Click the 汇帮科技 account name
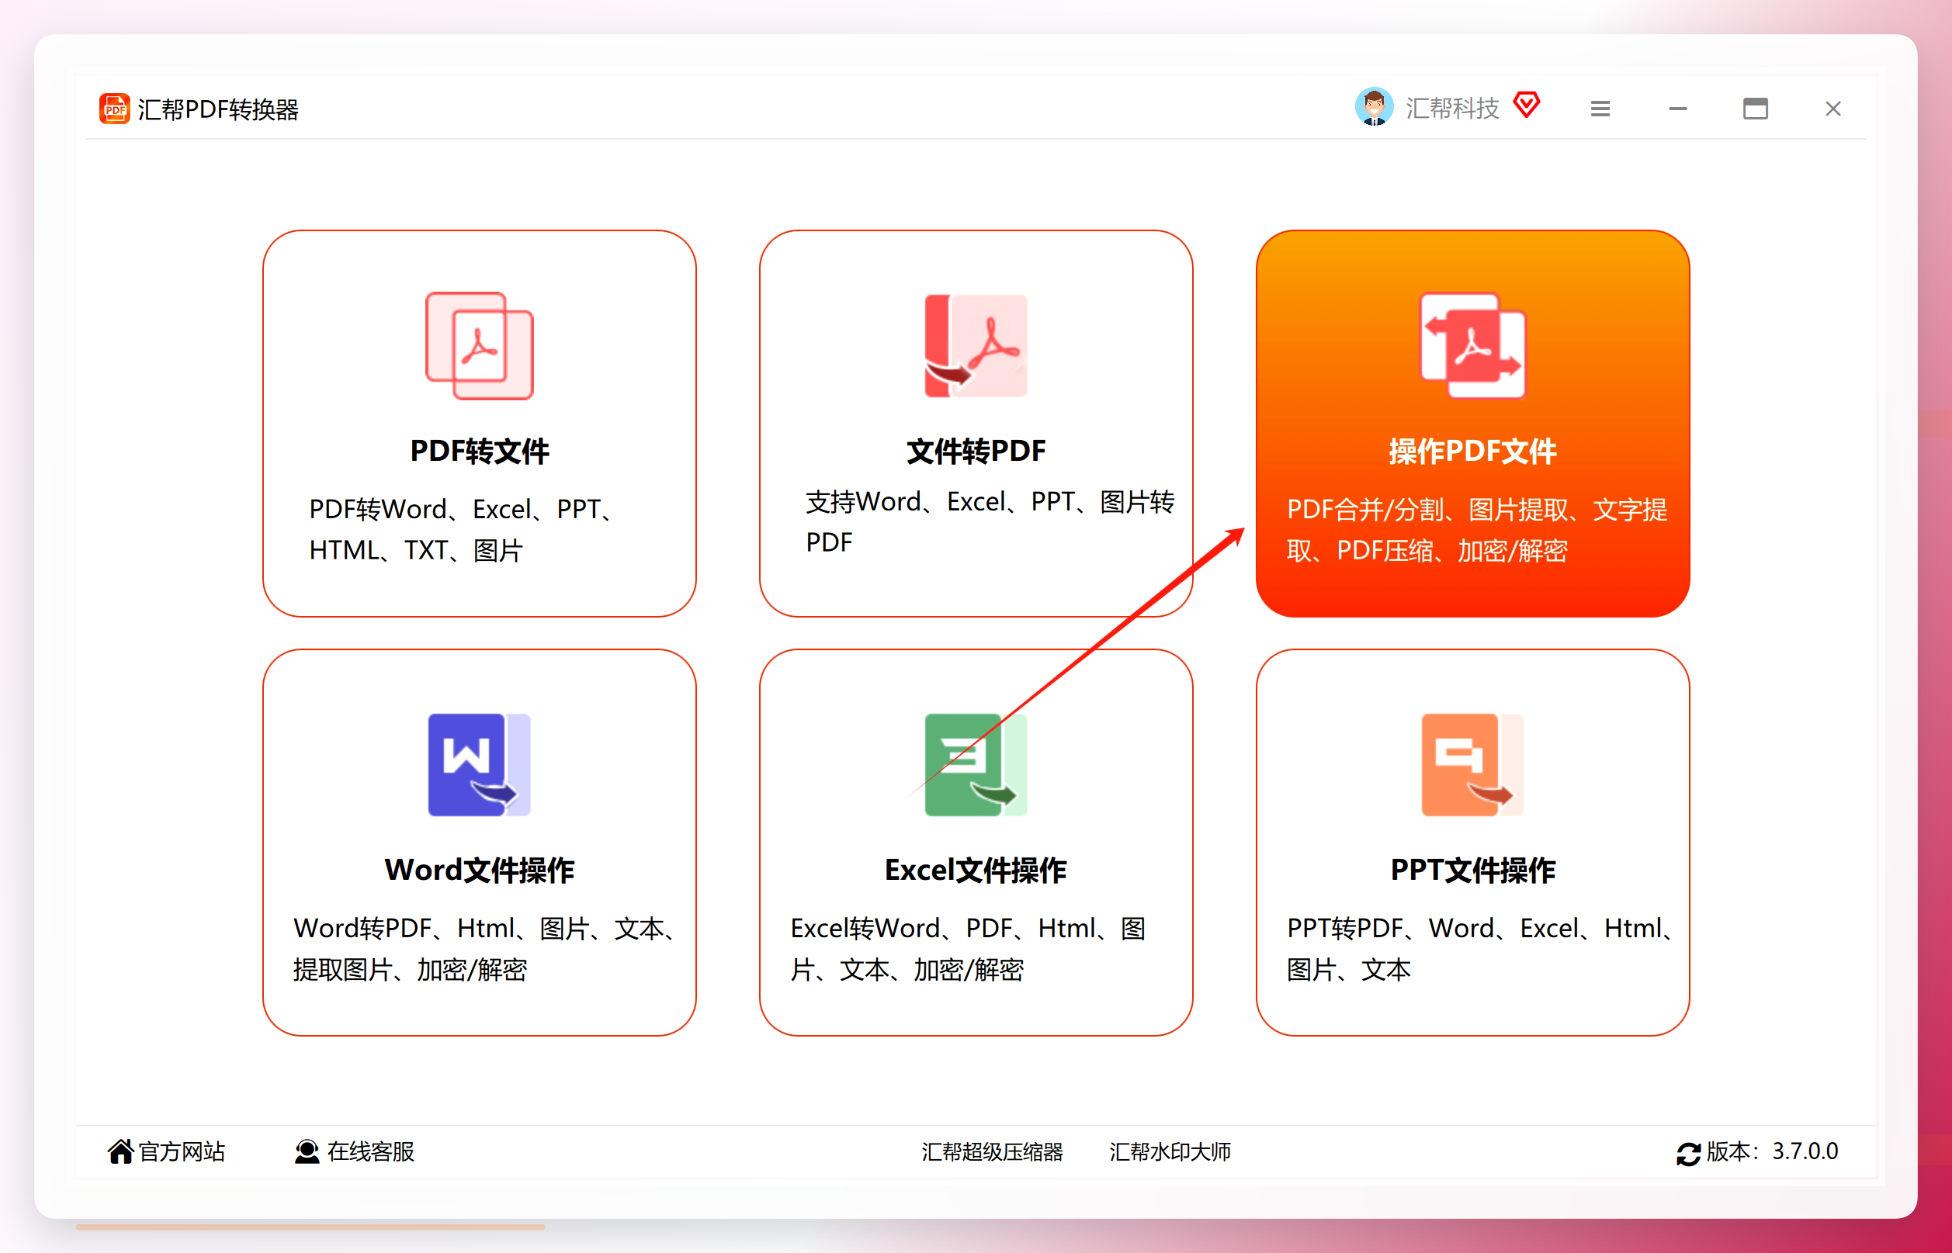This screenshot has height=1253, width=1952. (1452, 108)
